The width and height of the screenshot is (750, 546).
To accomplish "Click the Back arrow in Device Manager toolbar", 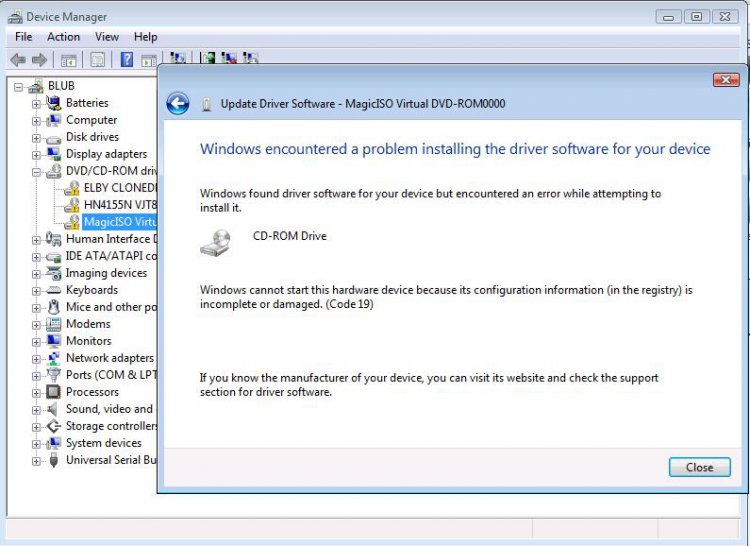I will coord(18,60).
